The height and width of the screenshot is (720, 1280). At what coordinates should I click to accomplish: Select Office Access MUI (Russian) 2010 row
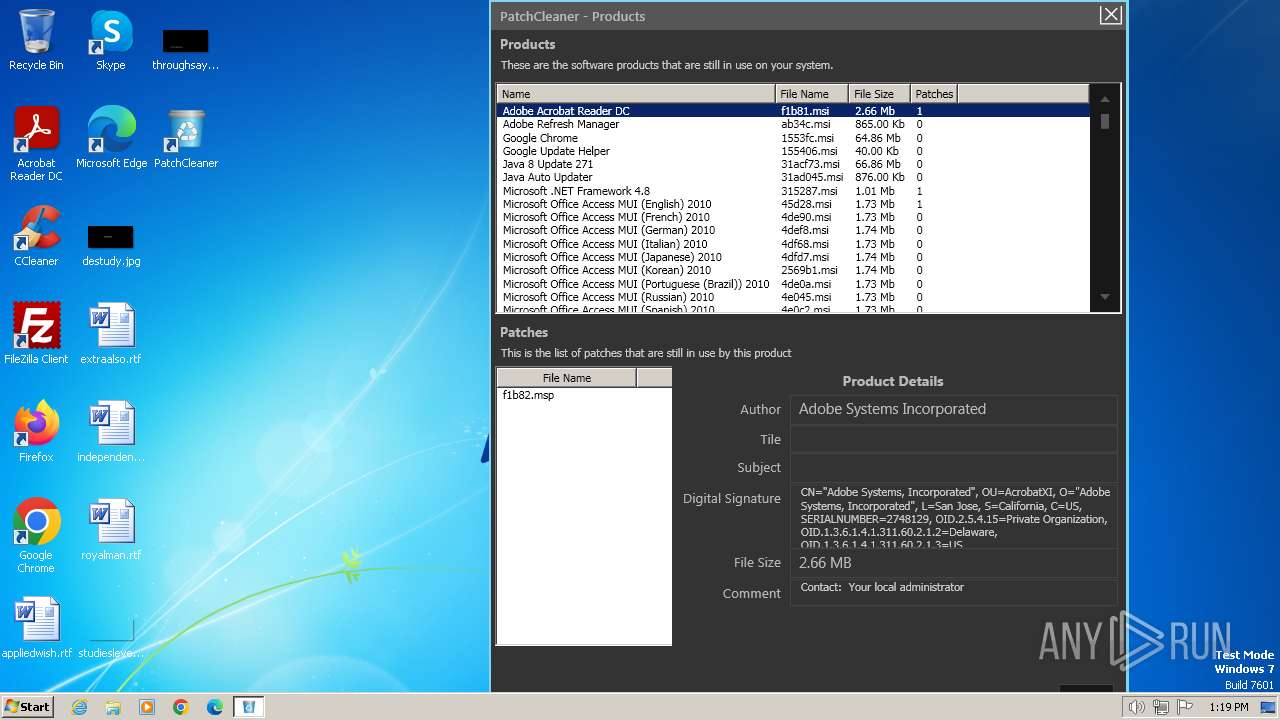pos(793,297)
